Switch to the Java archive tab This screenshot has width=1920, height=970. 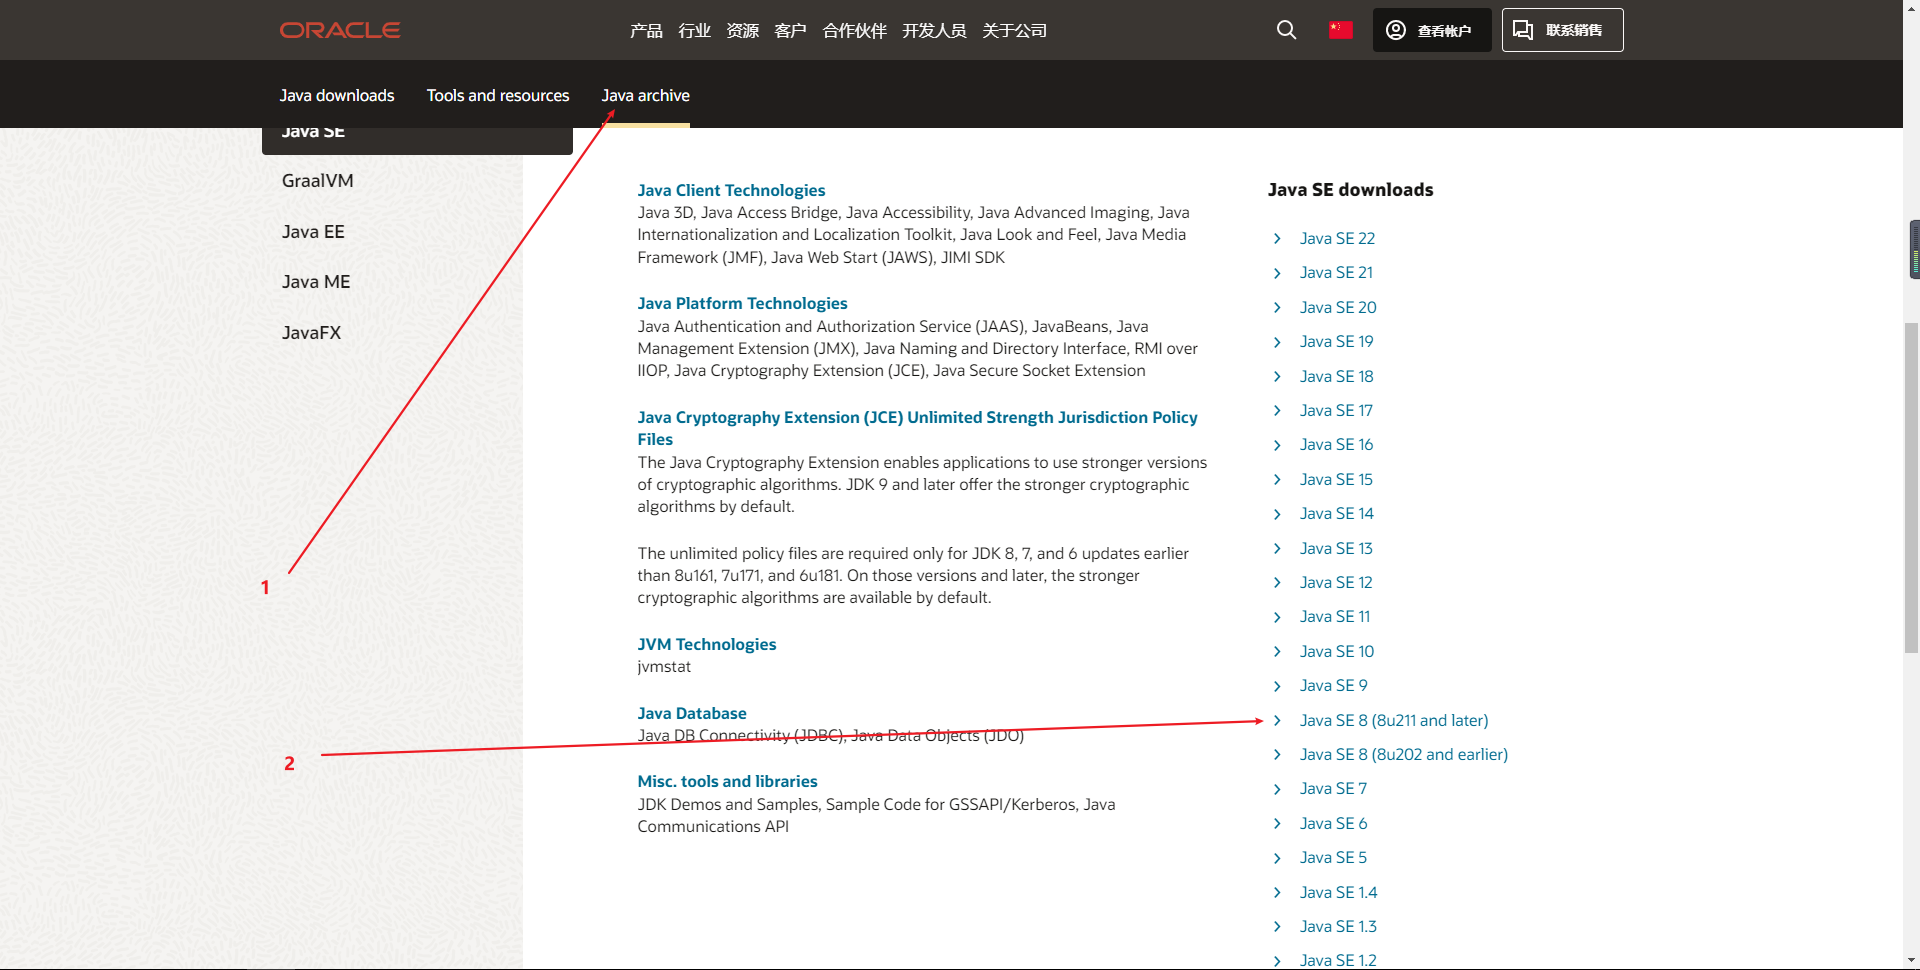coord(645,95)
